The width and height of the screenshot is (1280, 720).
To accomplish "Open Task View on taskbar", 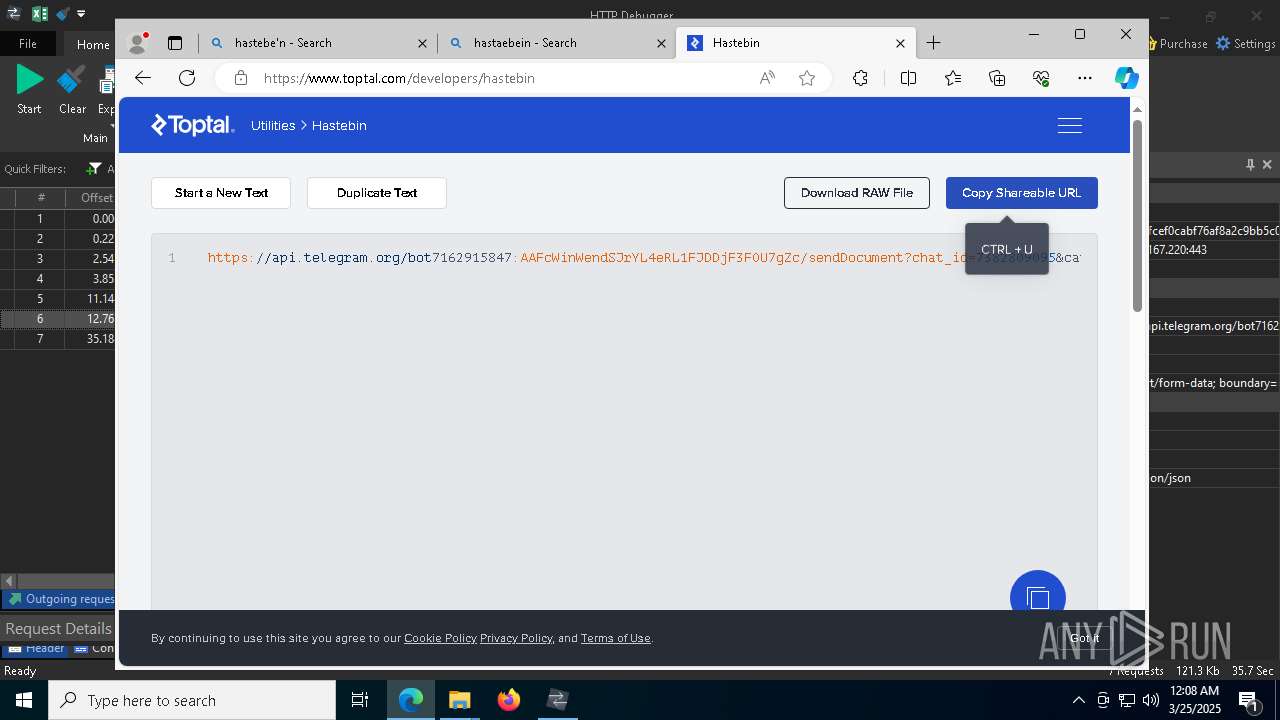I will click(360, 700).
